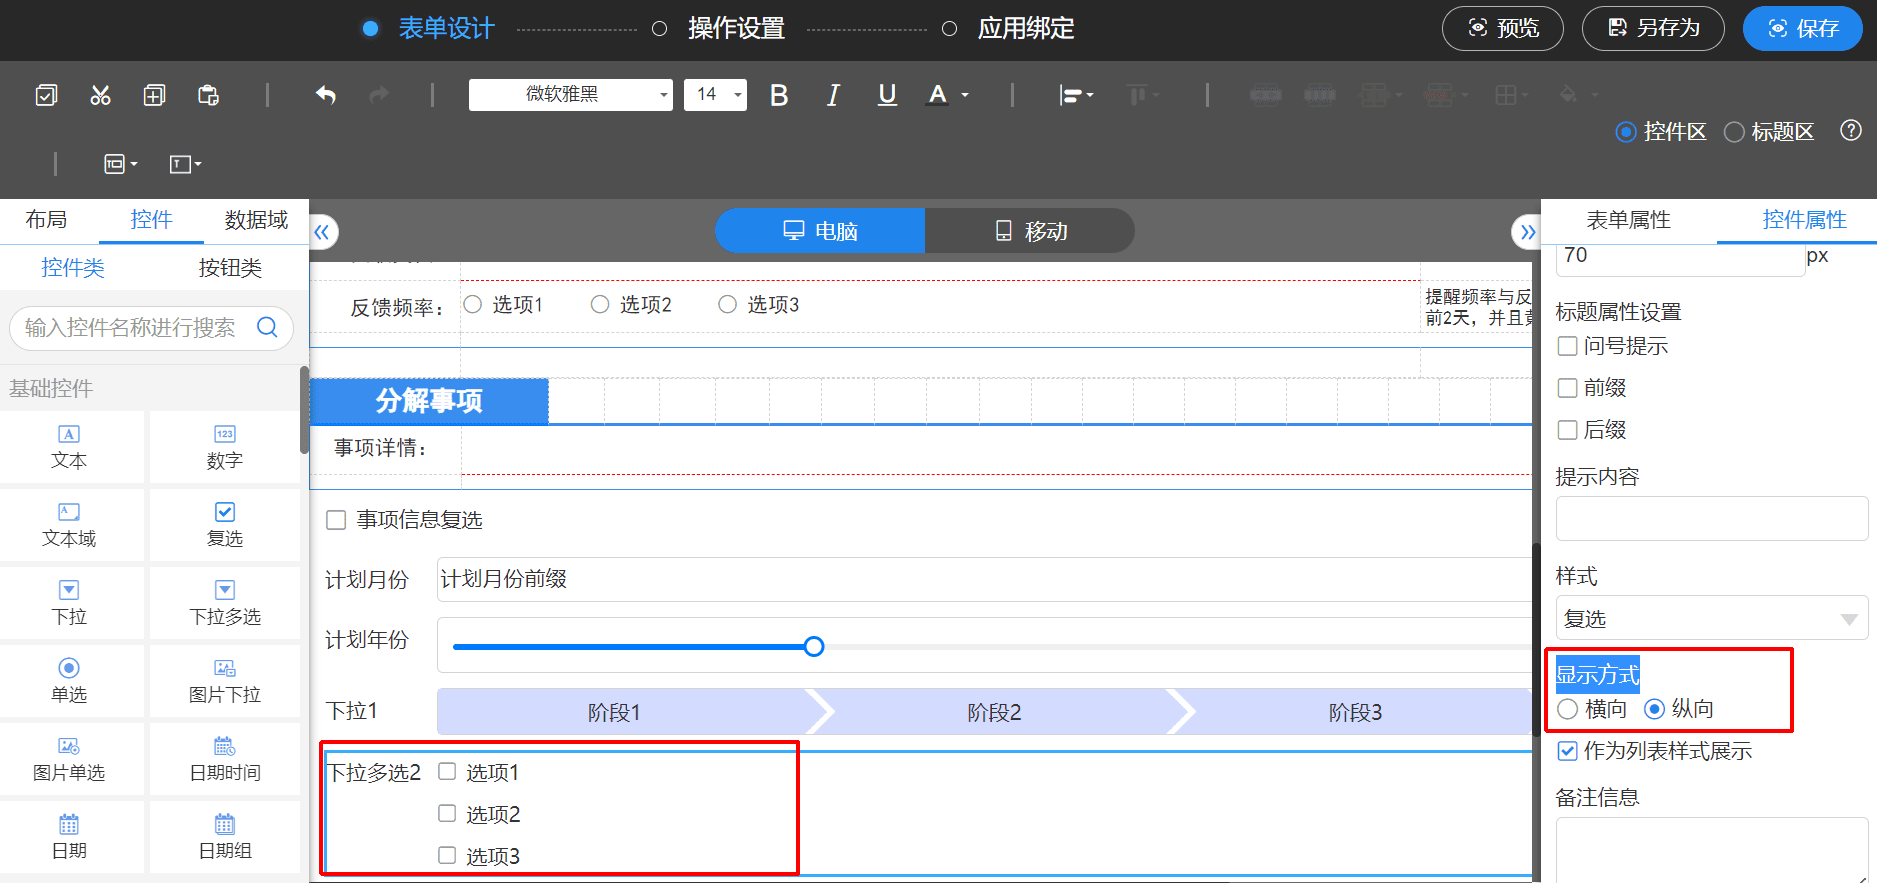Image resolution: width=1877 pixels, height=883 pixels.
Task: Check the 事项信息复选 checkbox
Action: pos(336,520)
